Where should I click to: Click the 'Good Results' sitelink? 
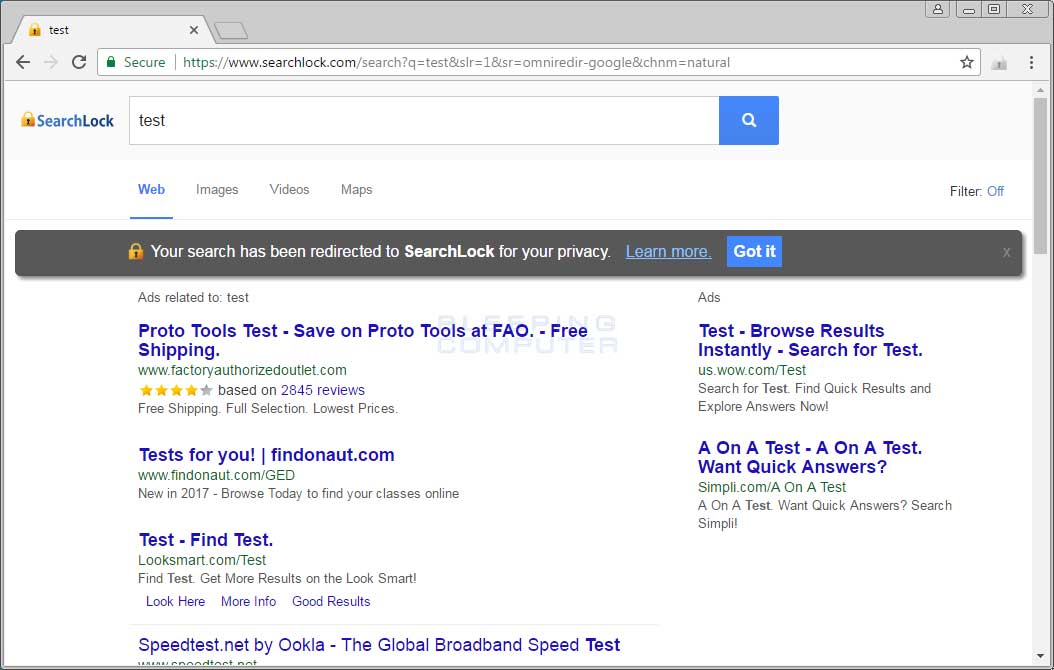click(331, 601)
